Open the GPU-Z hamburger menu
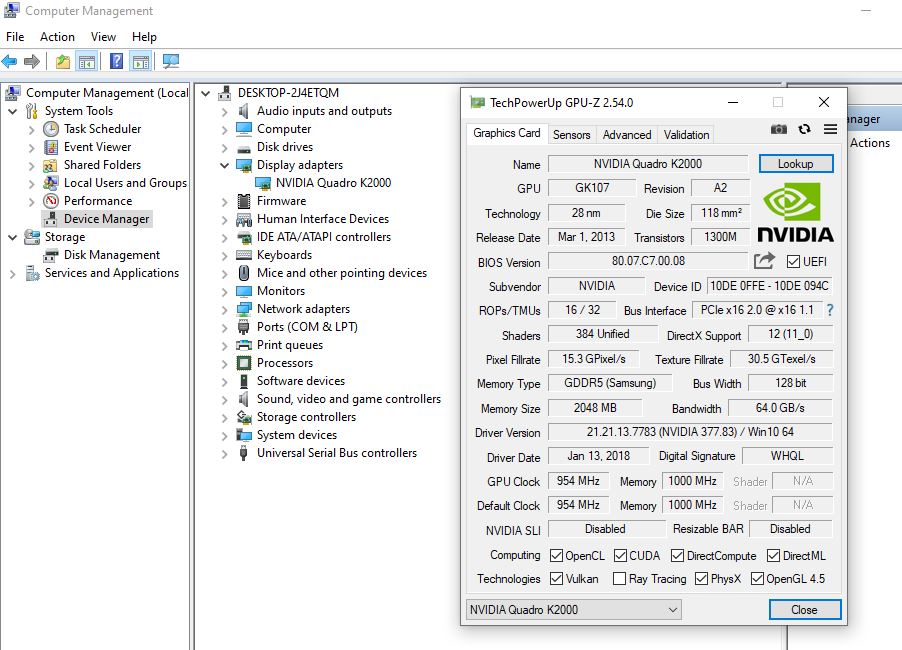Image resolution: width=902 pixels, height=650 pixels. 830,129
